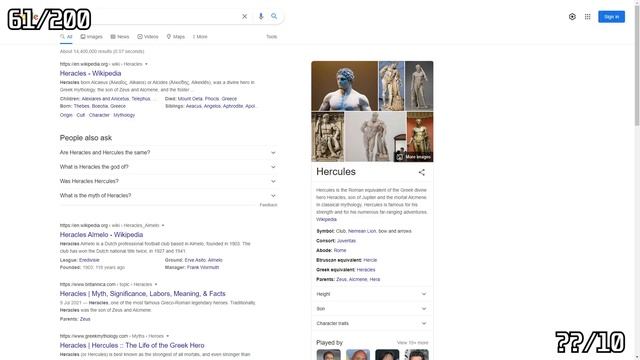Open options arrow beside Heracles_Almelo URL

pyautogui.click(x=163, y=225)
